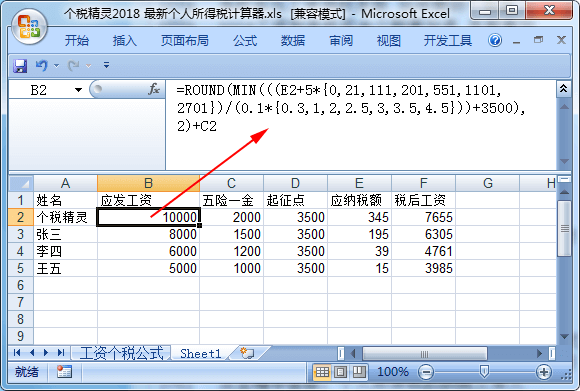The height and width of the screenshot is (391, 580).
Task: Collapse the formula bar with chevron
Action: click(563, 88)
